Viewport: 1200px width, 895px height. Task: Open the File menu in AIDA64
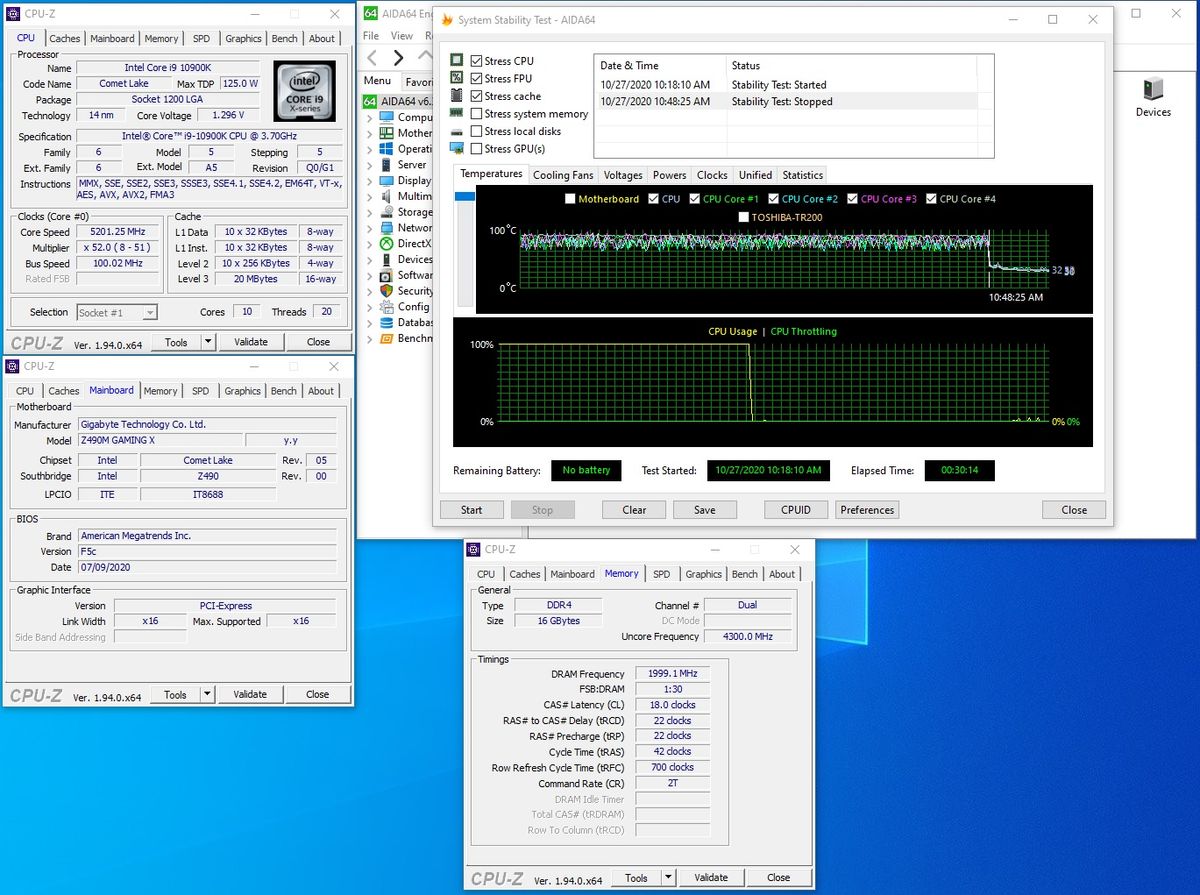point(371,36)
